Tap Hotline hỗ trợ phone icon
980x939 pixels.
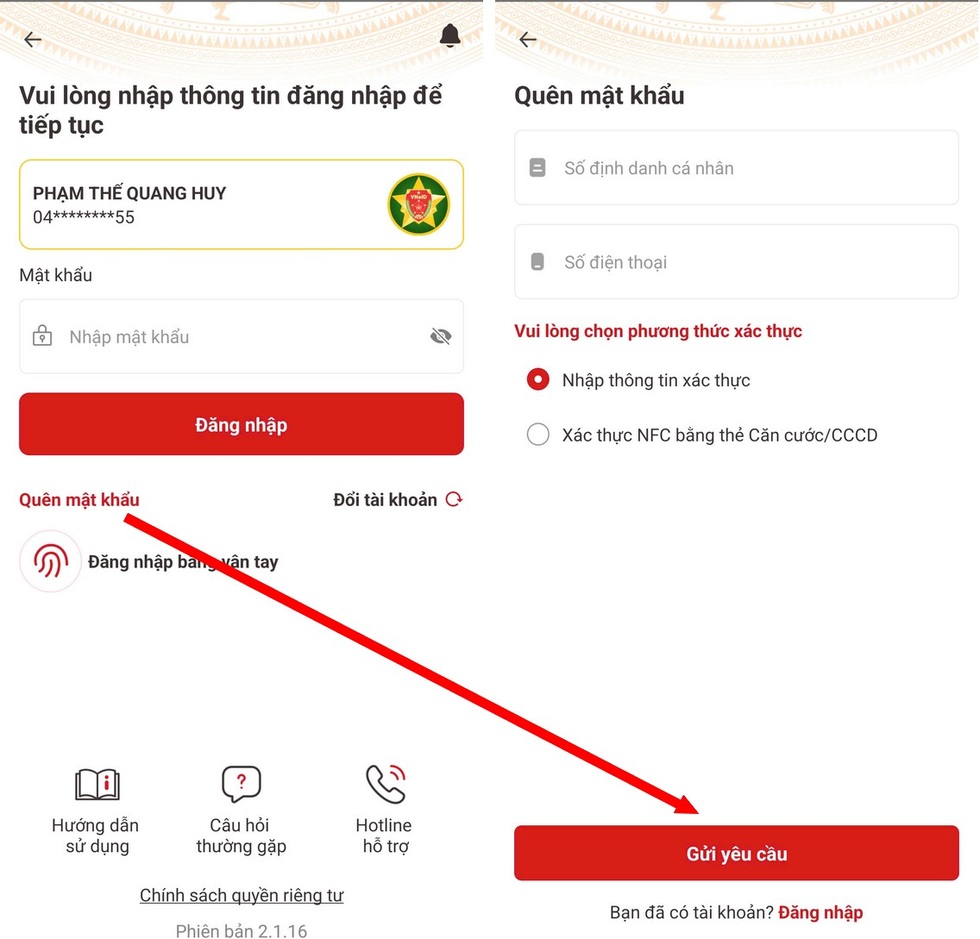(386, 783)
